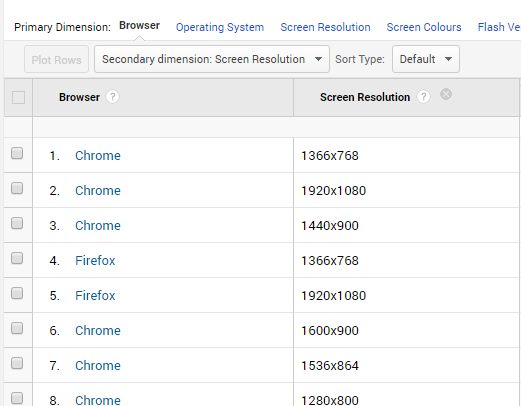
Task: Open Firefox link in row 5
Action: coord(95,296)
